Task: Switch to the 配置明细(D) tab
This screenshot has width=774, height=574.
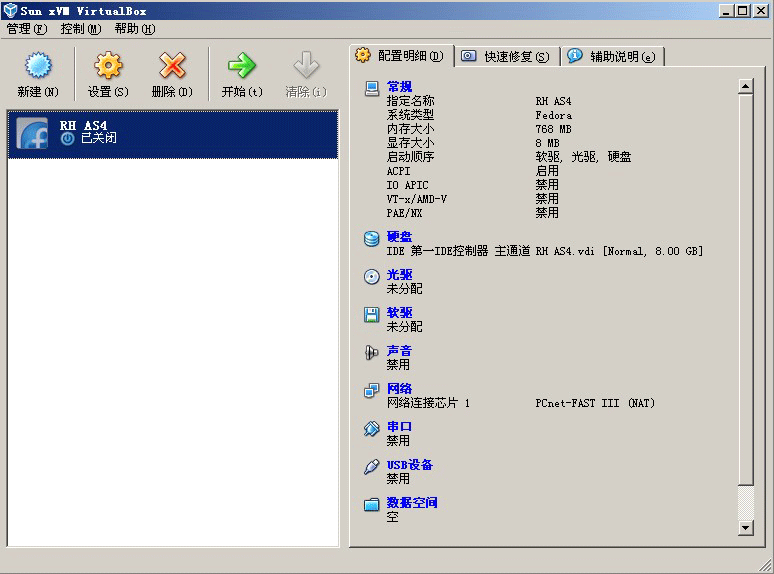Action: coord(402,56)
